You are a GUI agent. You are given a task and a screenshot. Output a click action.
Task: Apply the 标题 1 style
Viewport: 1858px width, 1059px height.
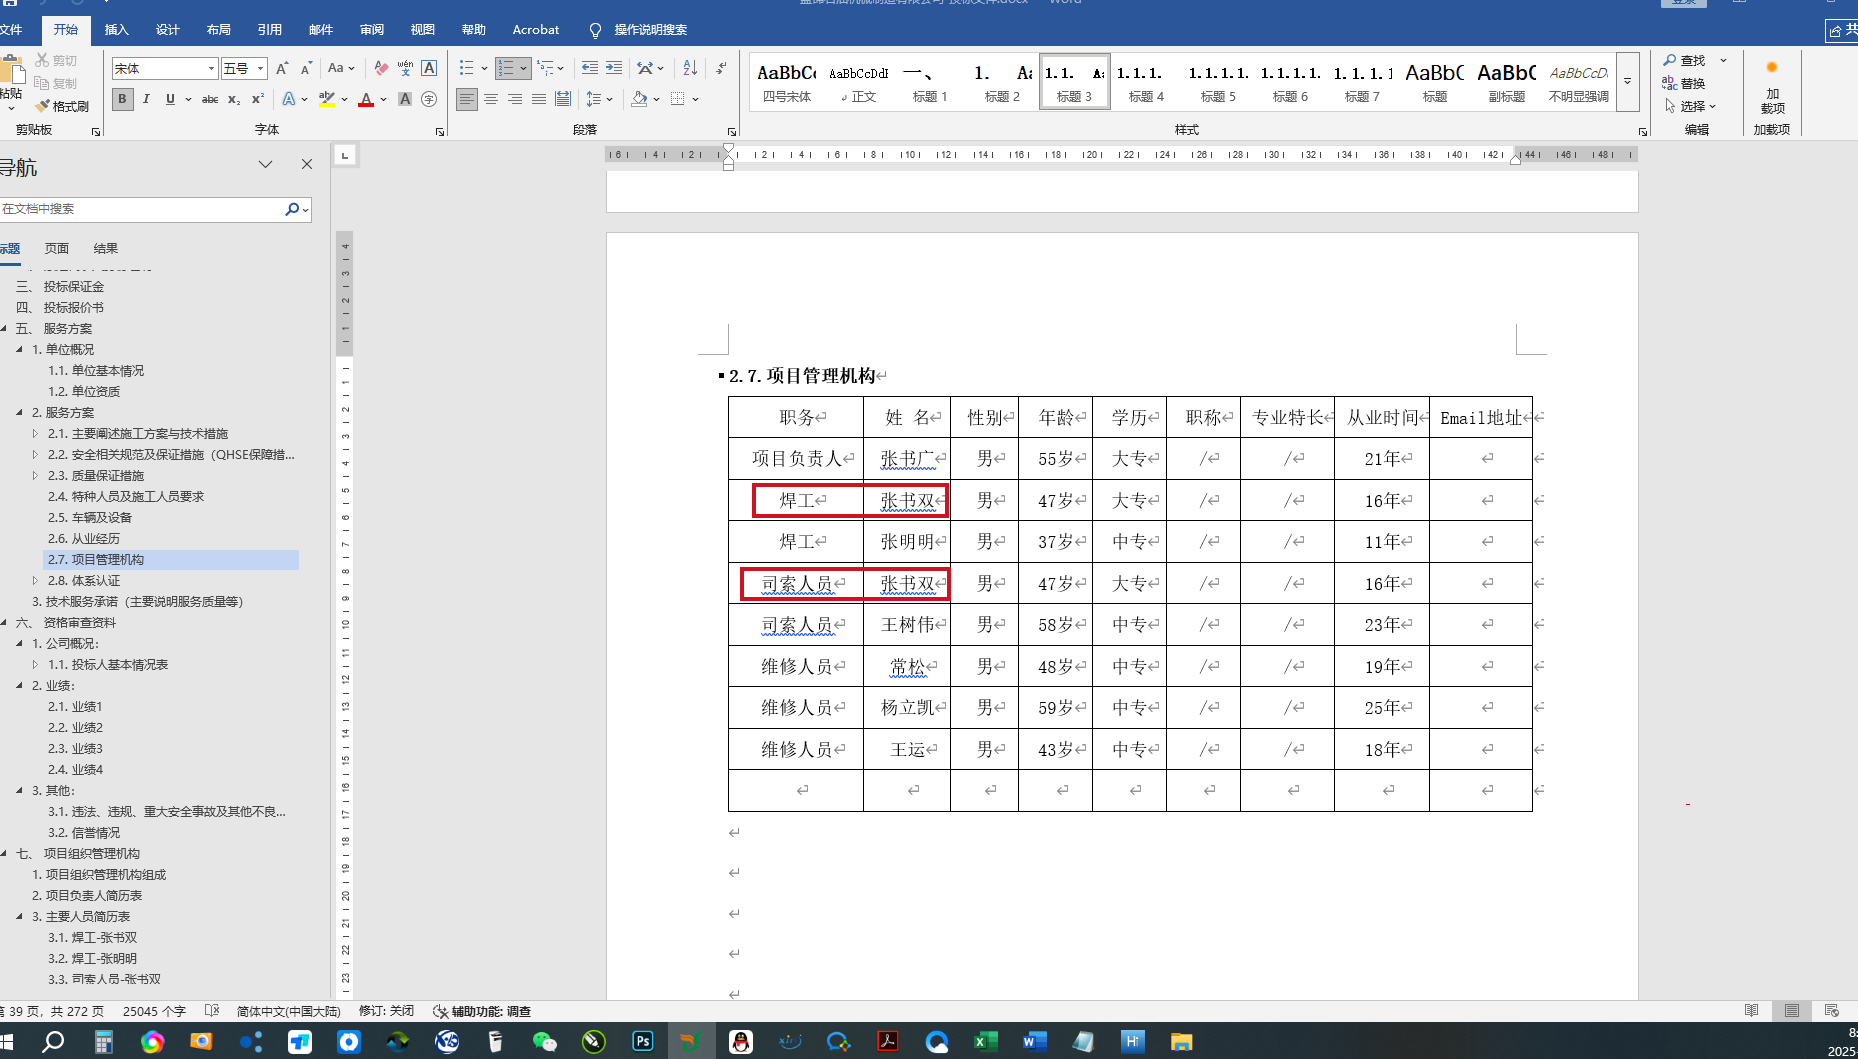pyautogui.click(x=930, y=81)
